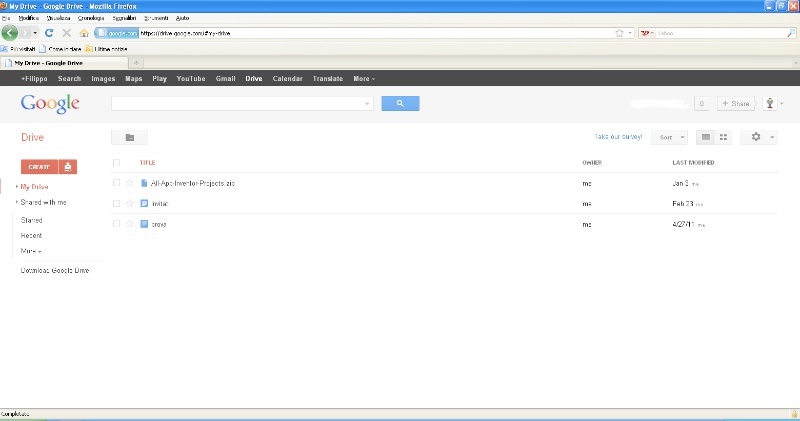This screenshot has width=800, height=421.
Task: Expand the More item in the sidebar
Action: coord(31,251)
